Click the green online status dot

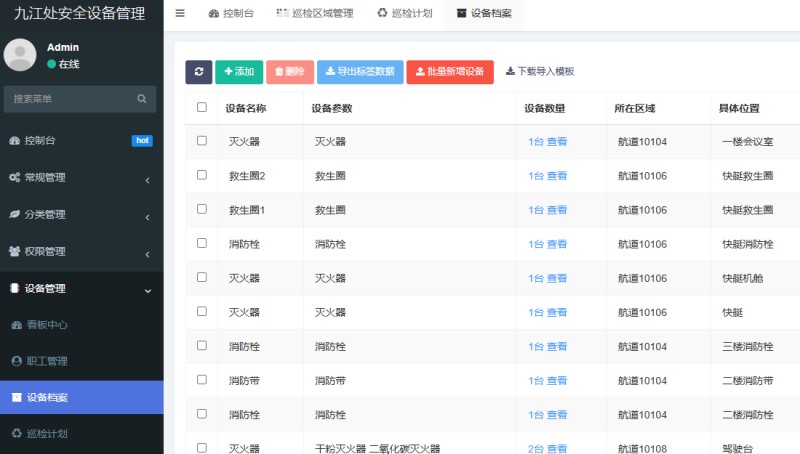[x=51, y=64]
